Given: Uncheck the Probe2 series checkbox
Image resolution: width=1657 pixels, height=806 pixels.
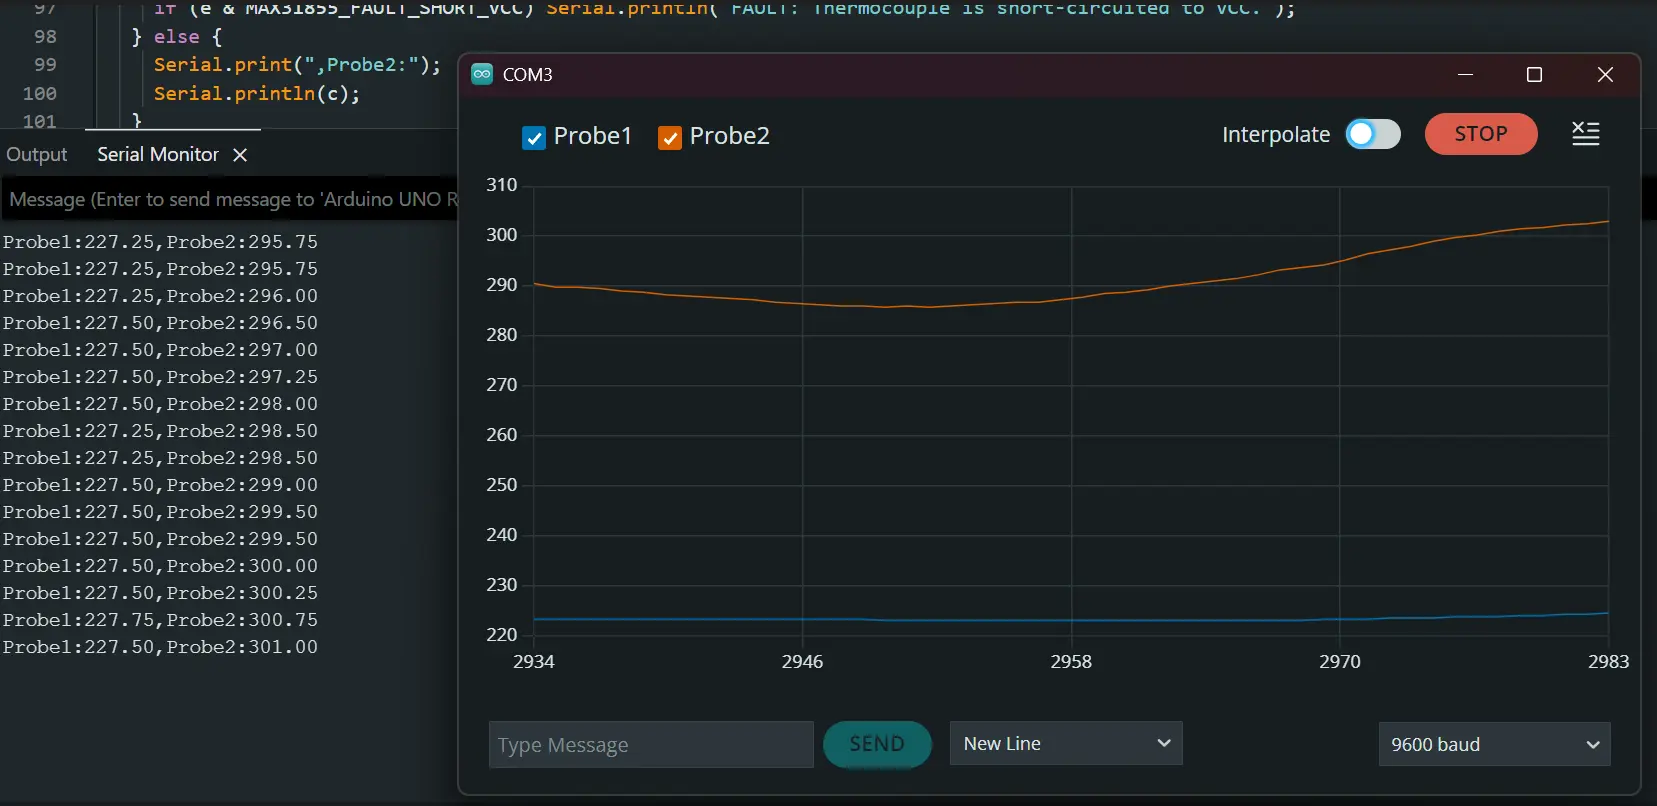Looking at the screenshot, I should tap(670, 138).
